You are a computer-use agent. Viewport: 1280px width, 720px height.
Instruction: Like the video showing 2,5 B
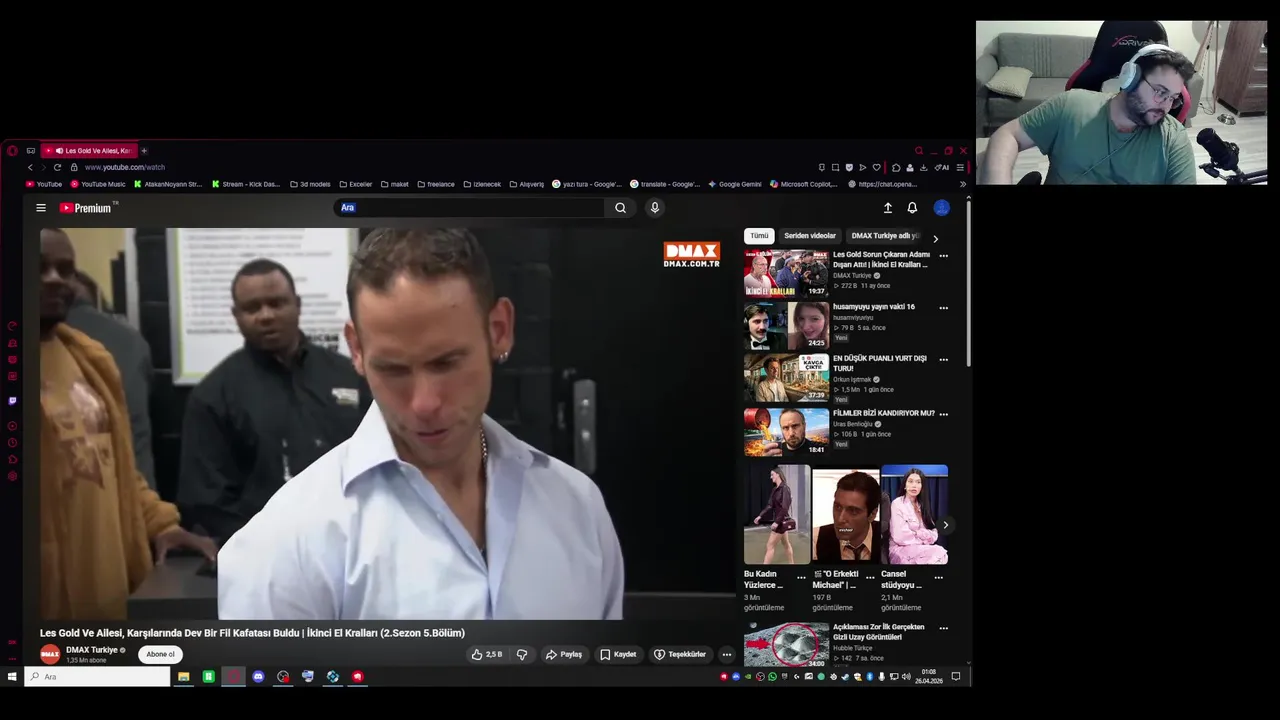pyautogui.click(x=487, y=655)
